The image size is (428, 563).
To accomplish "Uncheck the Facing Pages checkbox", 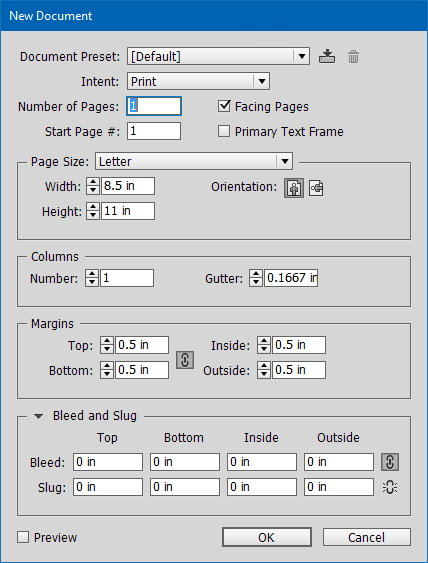I will coord(224,106).
